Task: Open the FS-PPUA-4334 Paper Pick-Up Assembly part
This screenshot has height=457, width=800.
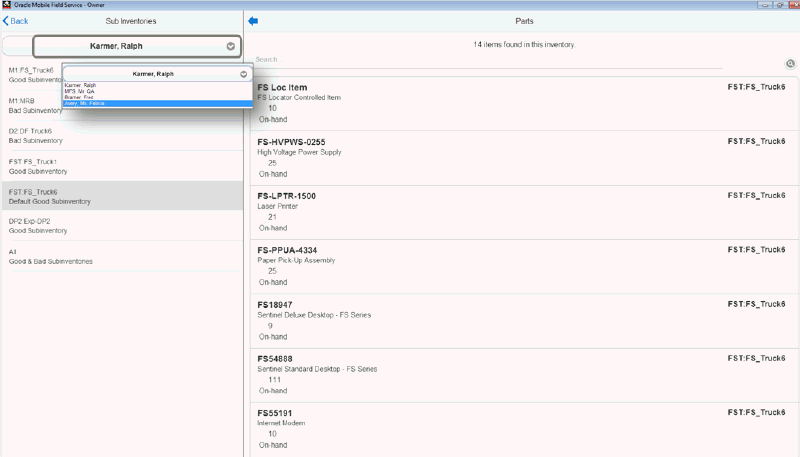Action: [524, 266]
